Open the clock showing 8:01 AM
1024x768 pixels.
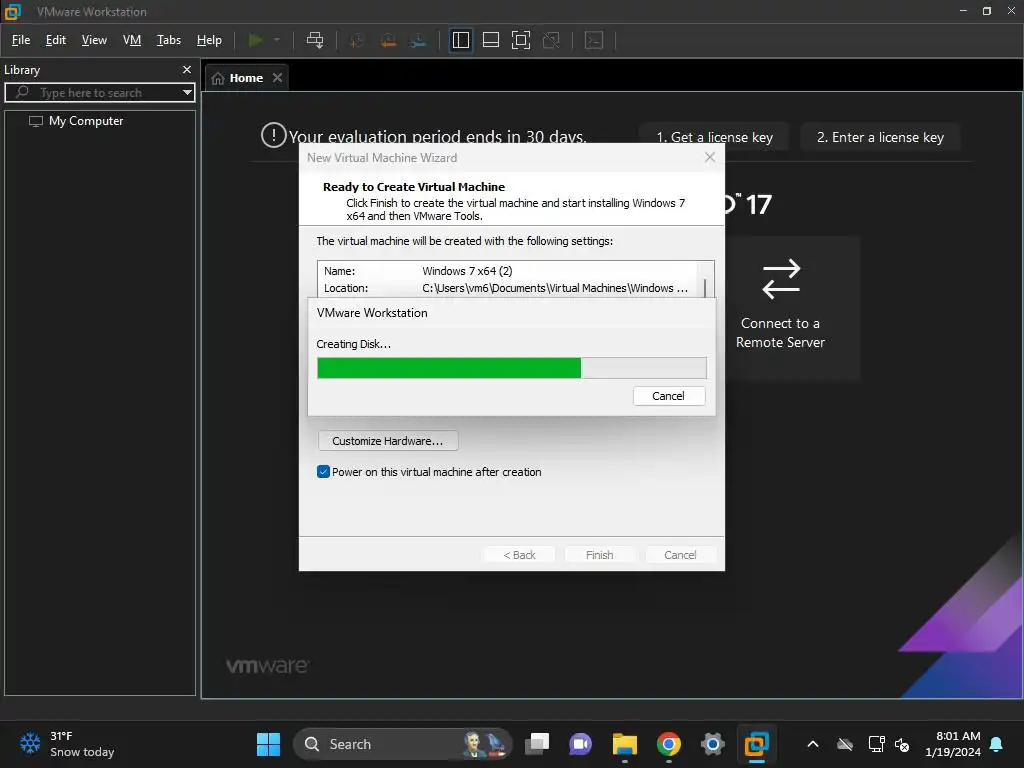click(x=953, y=744)
